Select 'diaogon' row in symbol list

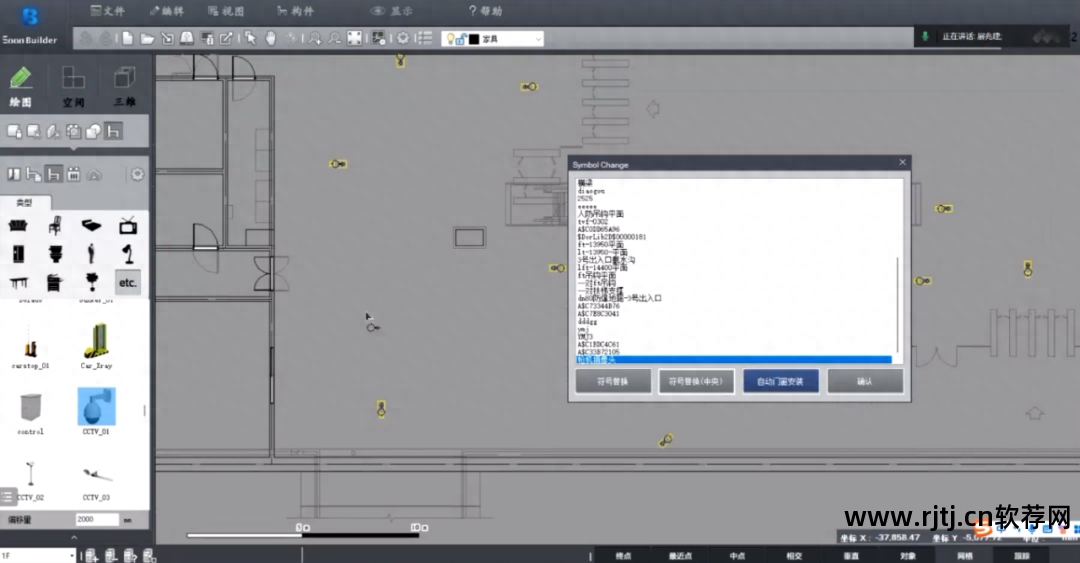(591, 191)
